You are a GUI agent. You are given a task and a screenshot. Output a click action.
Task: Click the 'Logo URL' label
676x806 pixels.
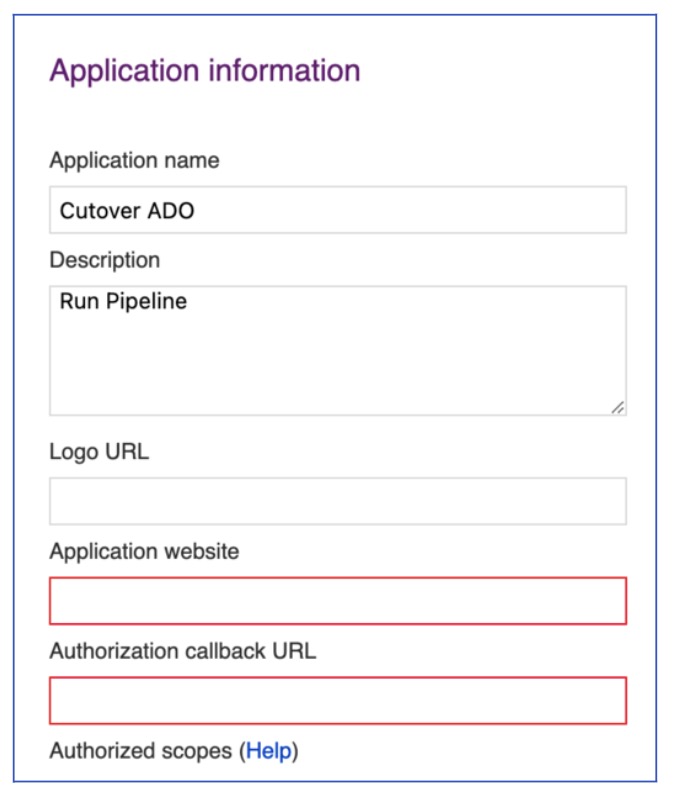99,452
